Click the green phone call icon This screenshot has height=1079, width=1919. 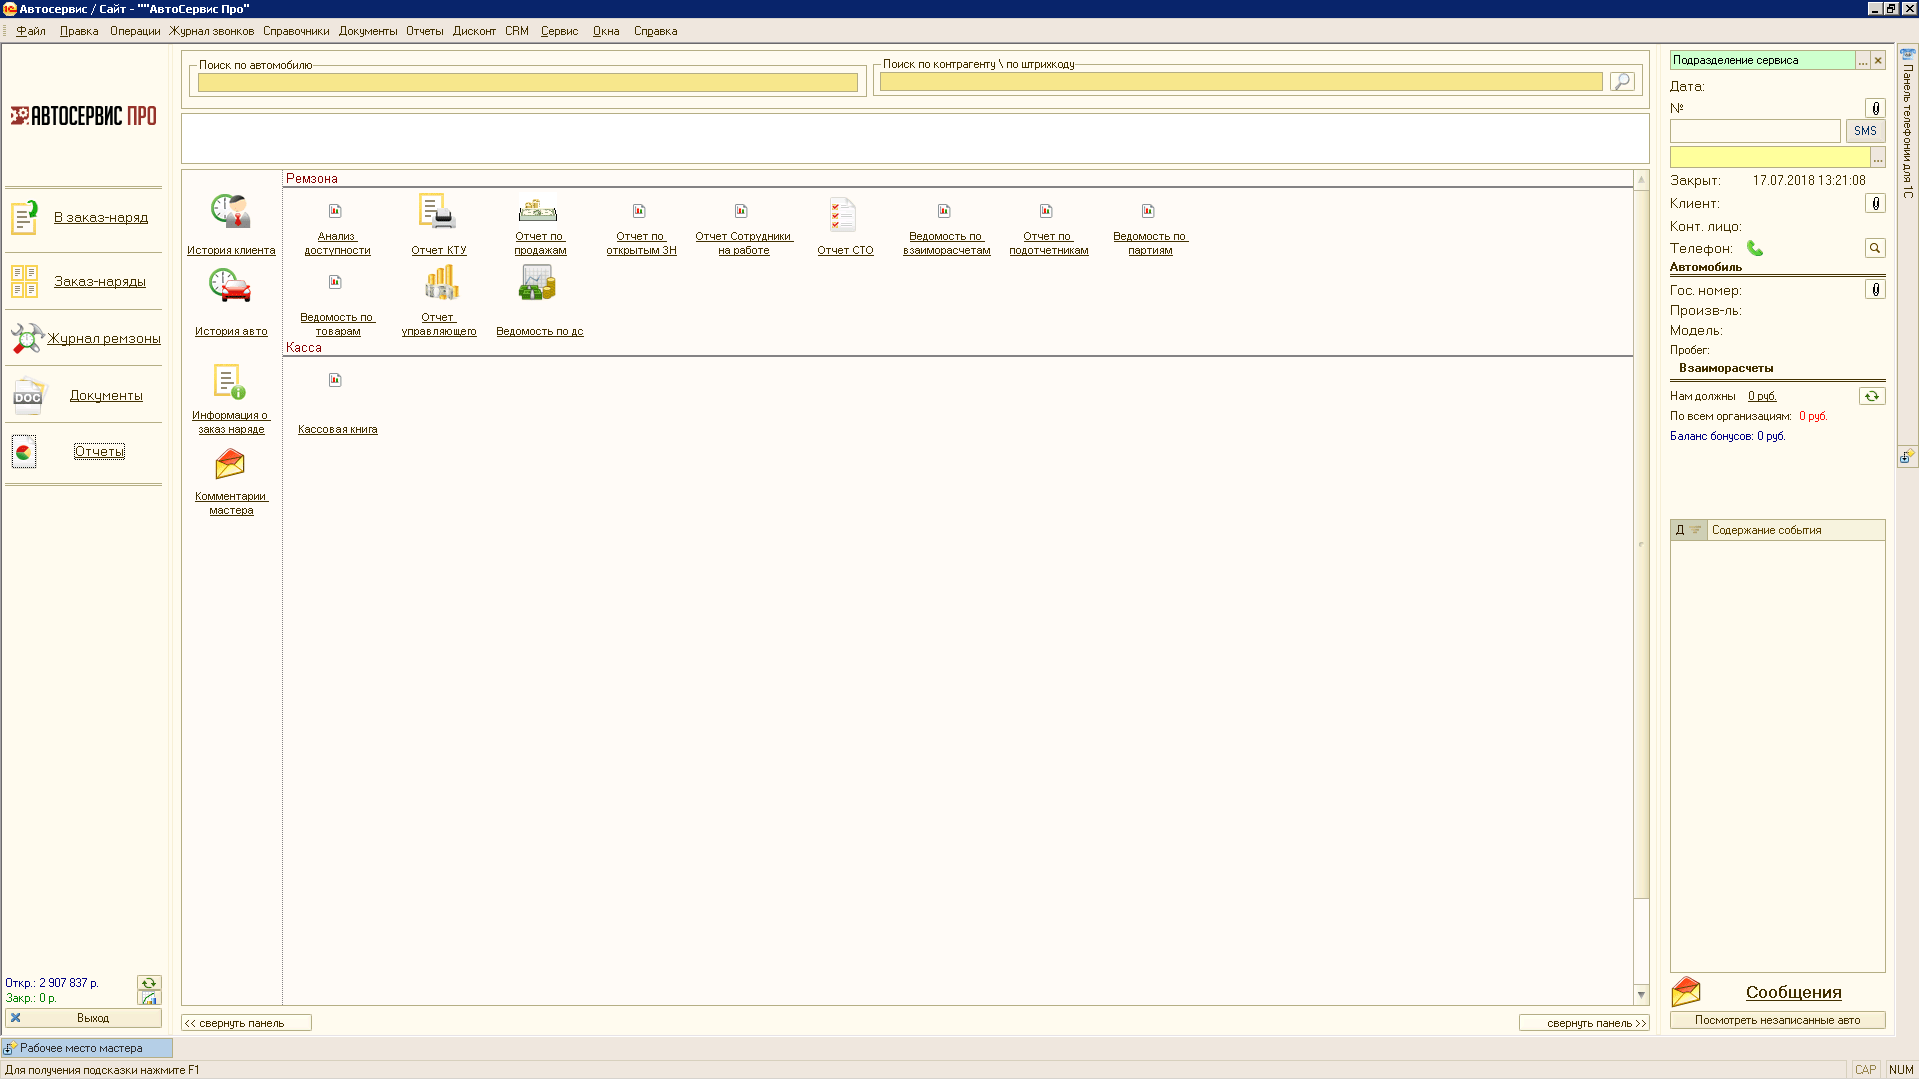[1755, 248]
